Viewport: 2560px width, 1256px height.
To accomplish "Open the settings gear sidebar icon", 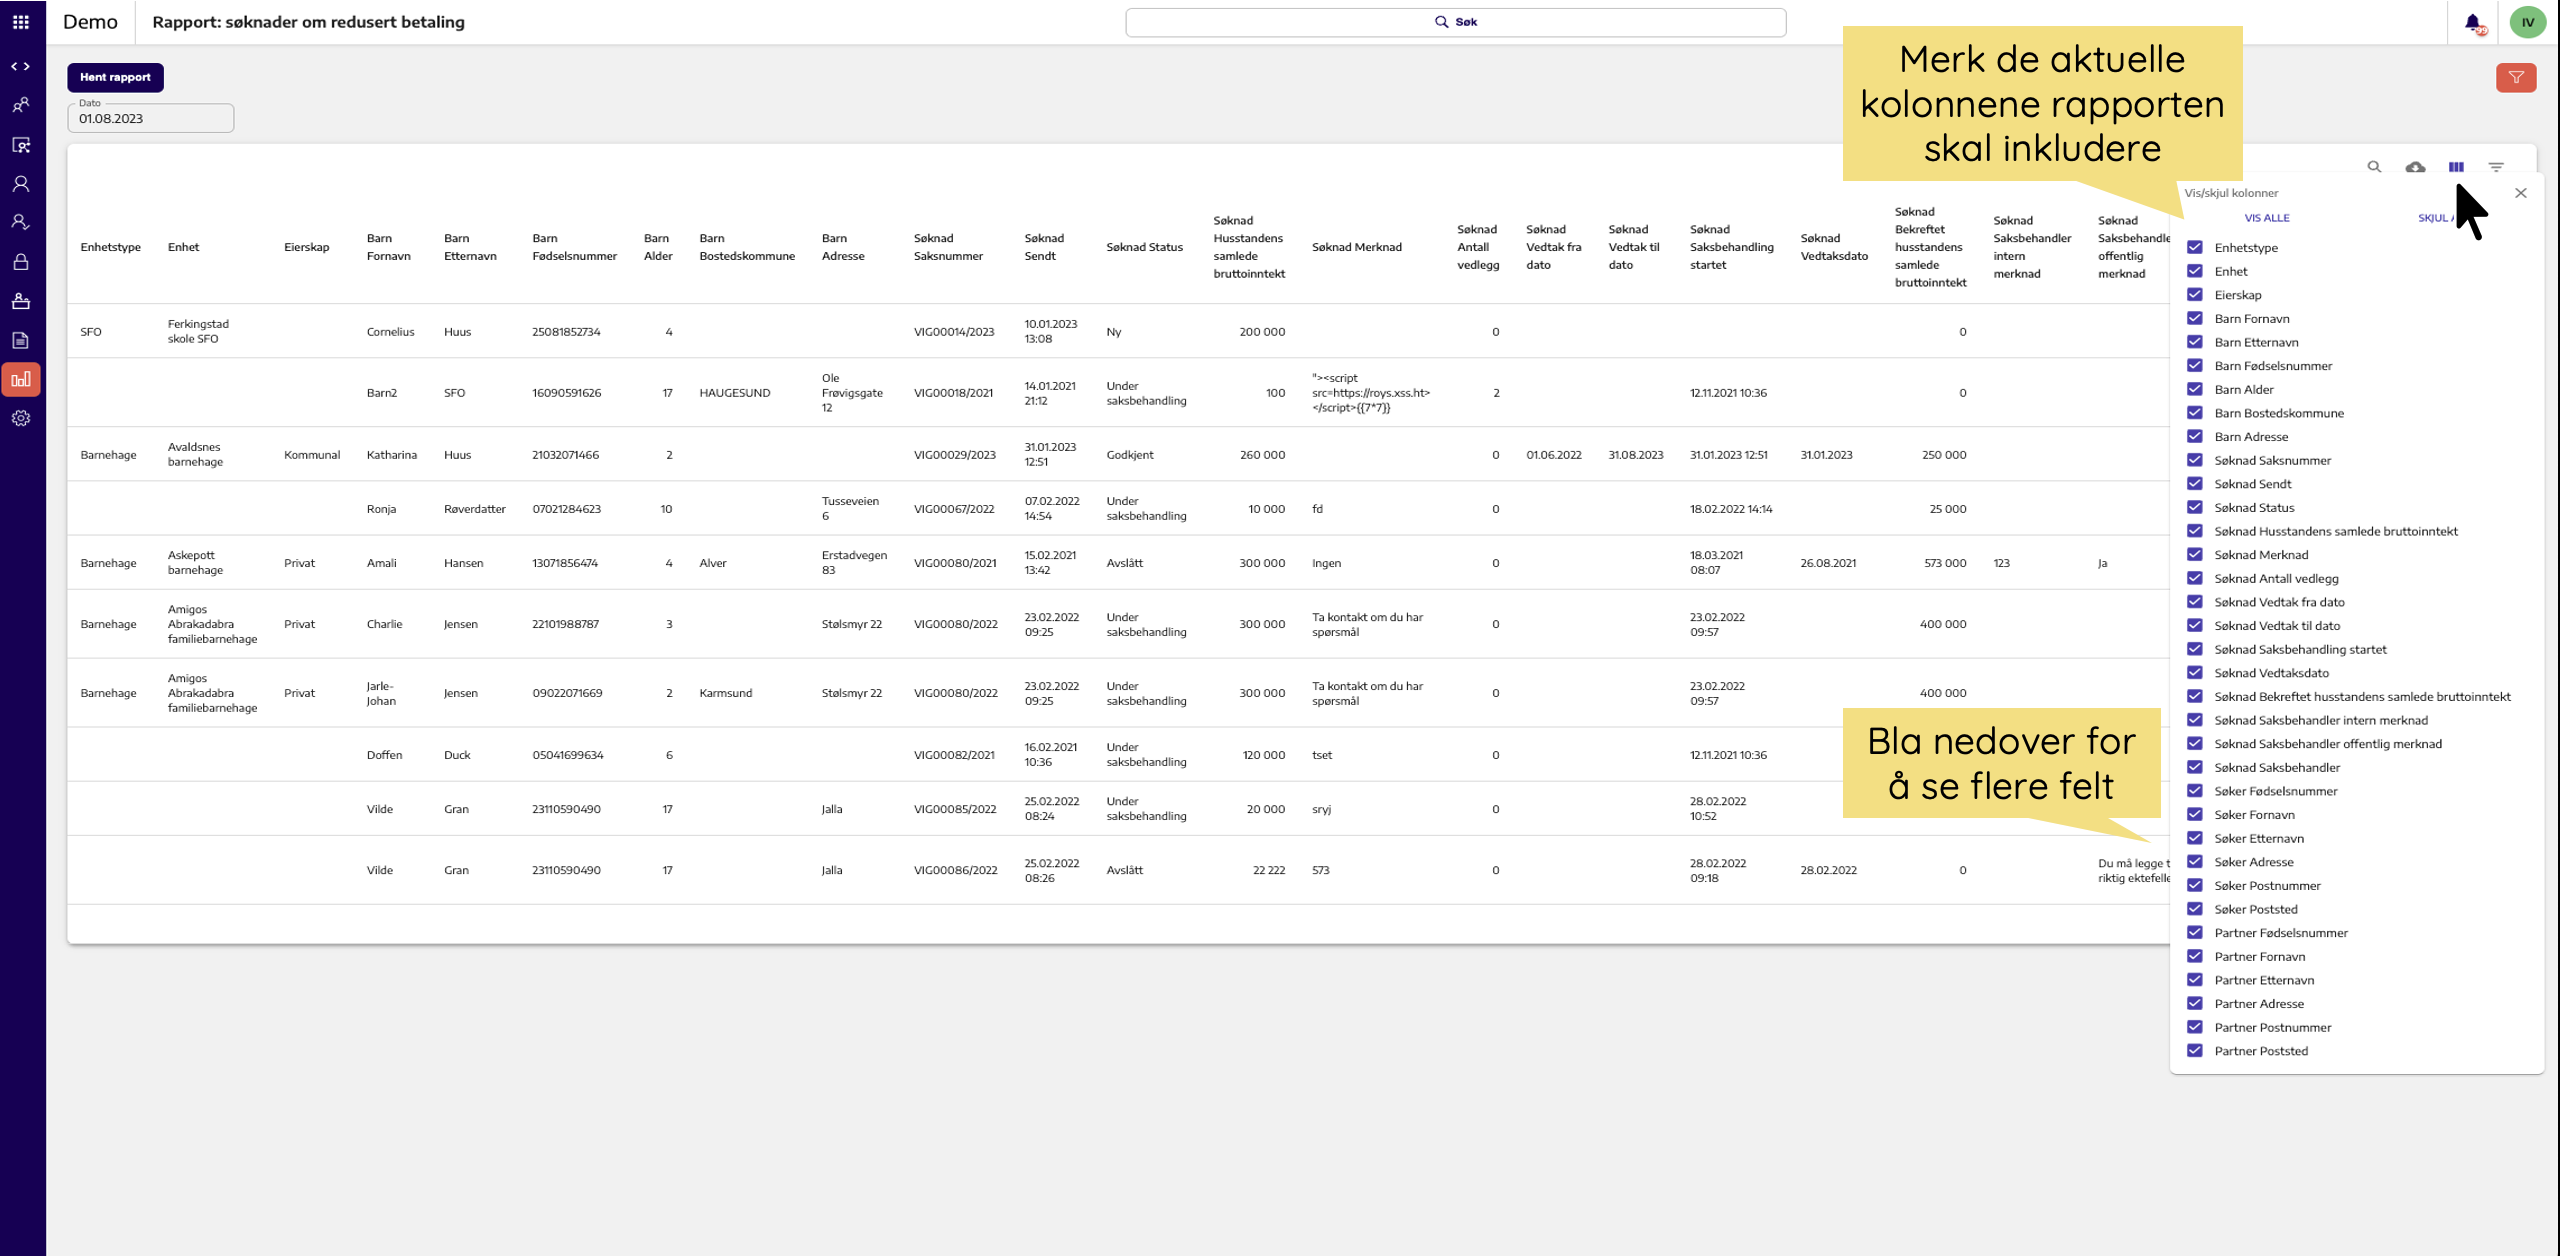I will click(x=21, y=418).
